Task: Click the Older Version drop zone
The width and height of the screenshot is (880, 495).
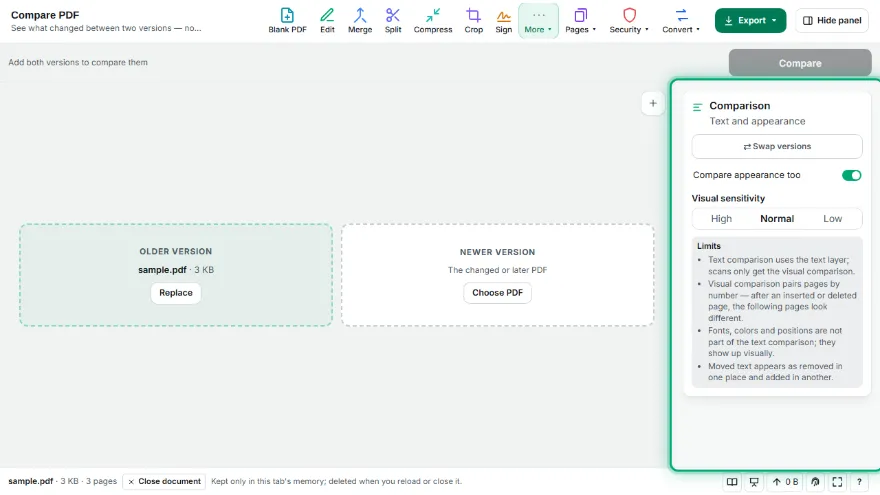Action: point(176,275)
